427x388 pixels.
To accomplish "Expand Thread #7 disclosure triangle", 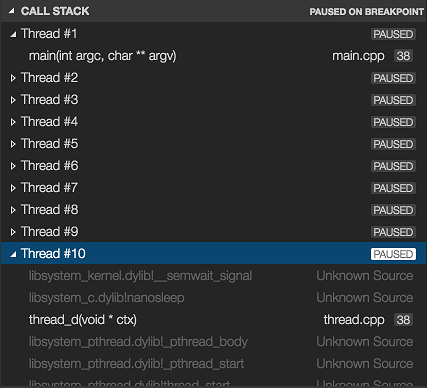I will click(13, 188).
